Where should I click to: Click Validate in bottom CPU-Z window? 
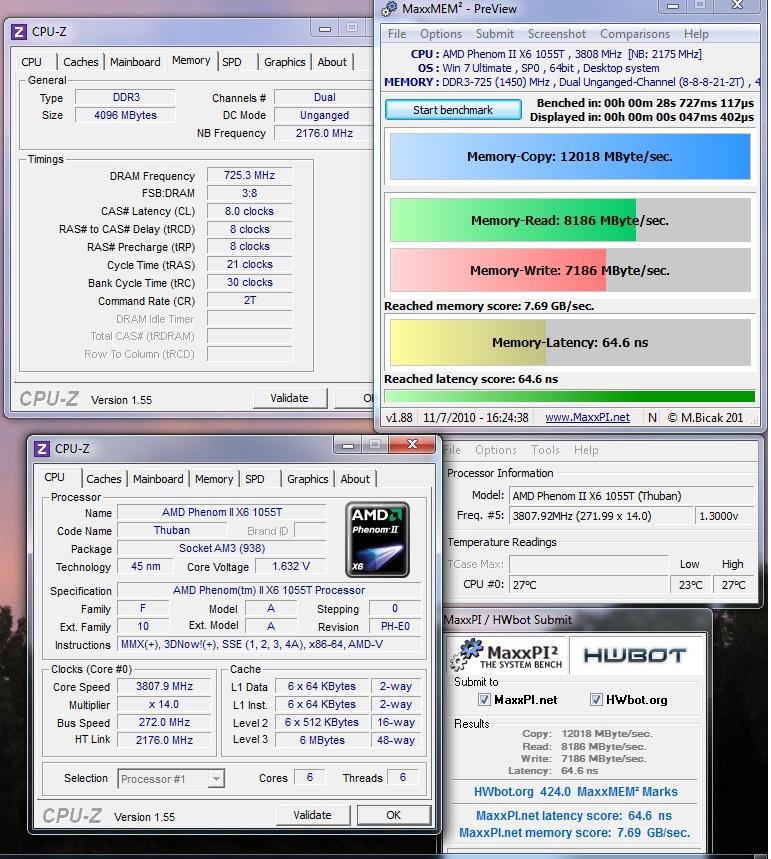pyautogui.click(x=313, y=815)
